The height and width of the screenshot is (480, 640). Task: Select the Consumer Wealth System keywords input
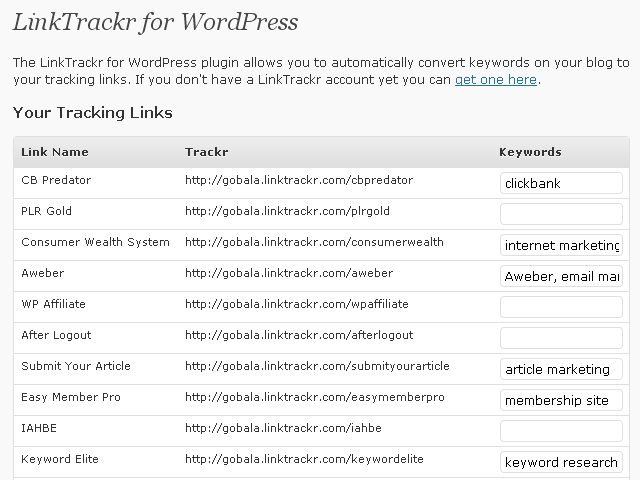click(561, 245)
